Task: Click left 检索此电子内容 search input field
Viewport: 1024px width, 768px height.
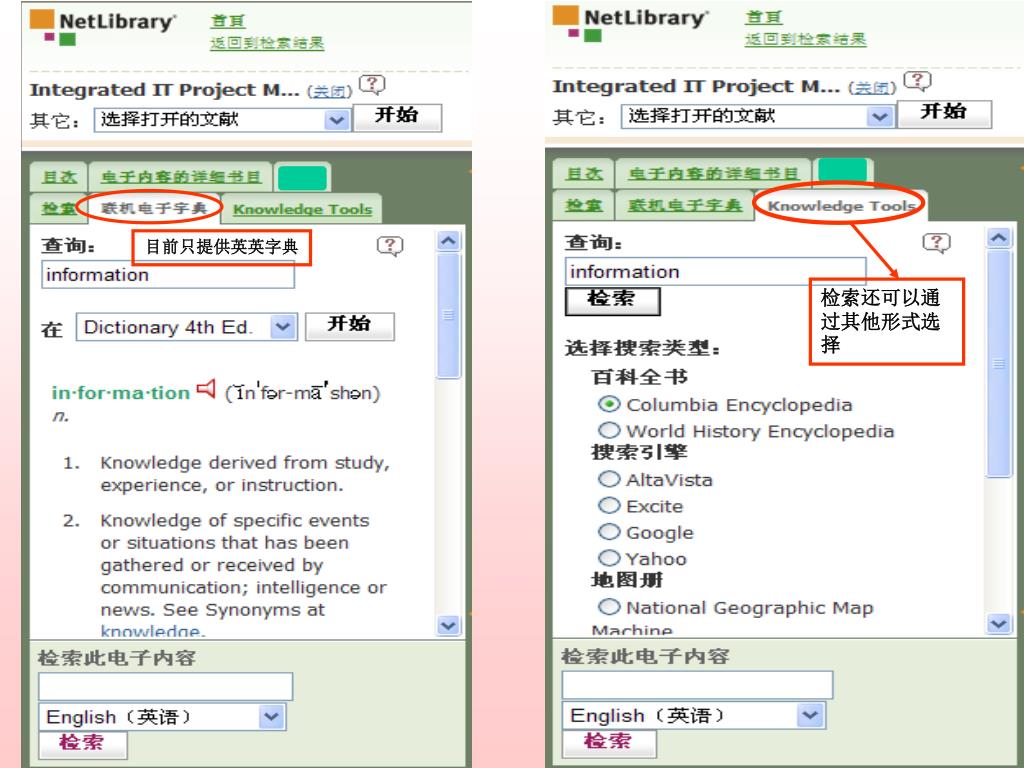Action: click(166, 686)
